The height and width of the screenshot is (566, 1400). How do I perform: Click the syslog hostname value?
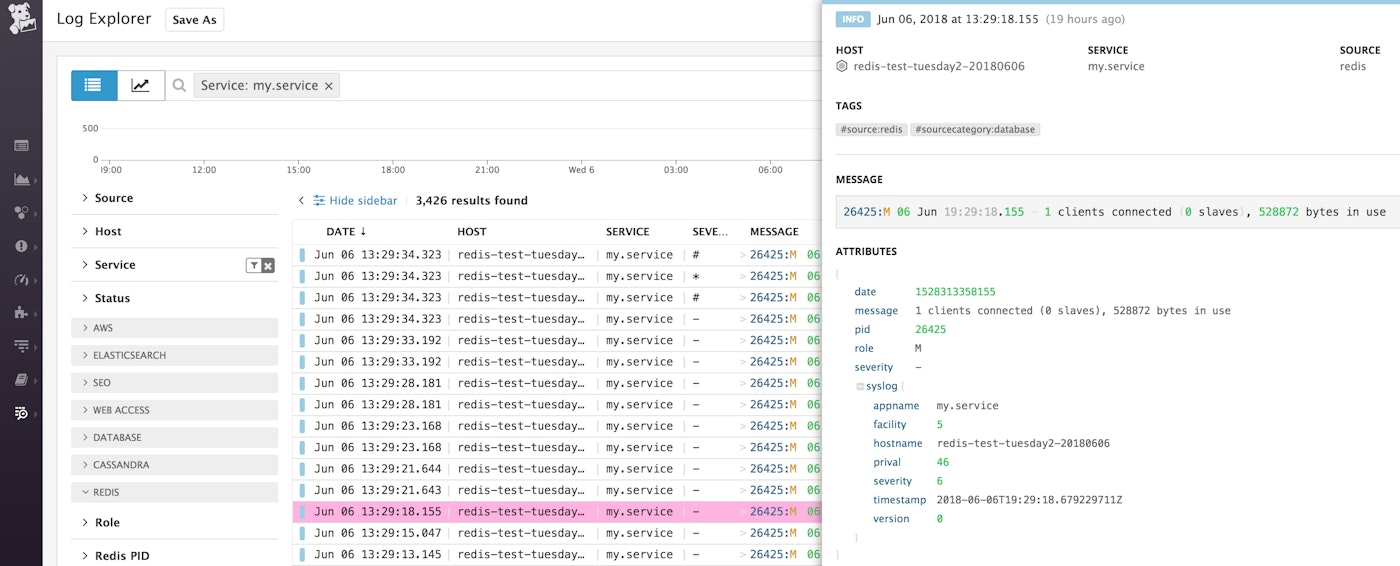(1023, 443)
